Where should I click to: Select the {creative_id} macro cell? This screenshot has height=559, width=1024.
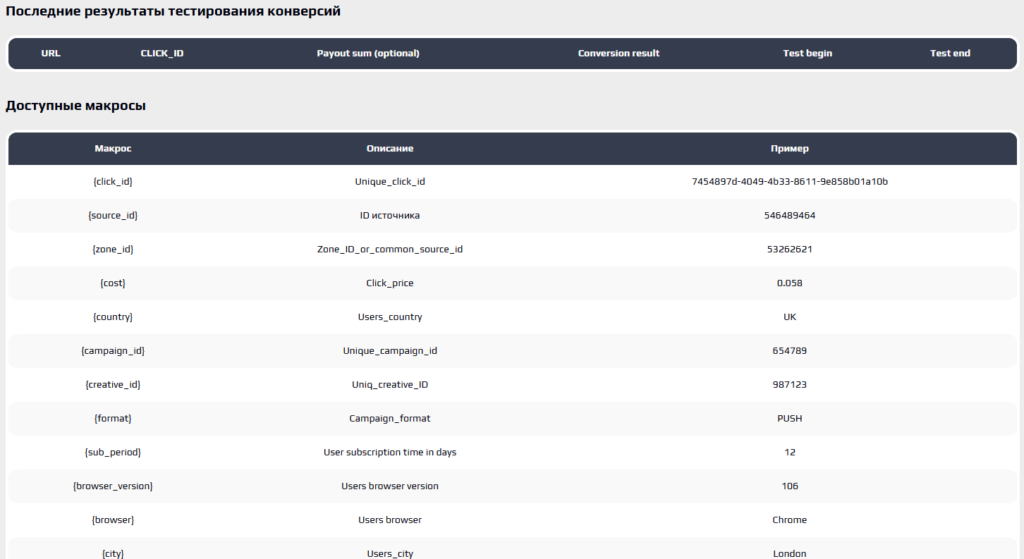click(x=113, y=385)
